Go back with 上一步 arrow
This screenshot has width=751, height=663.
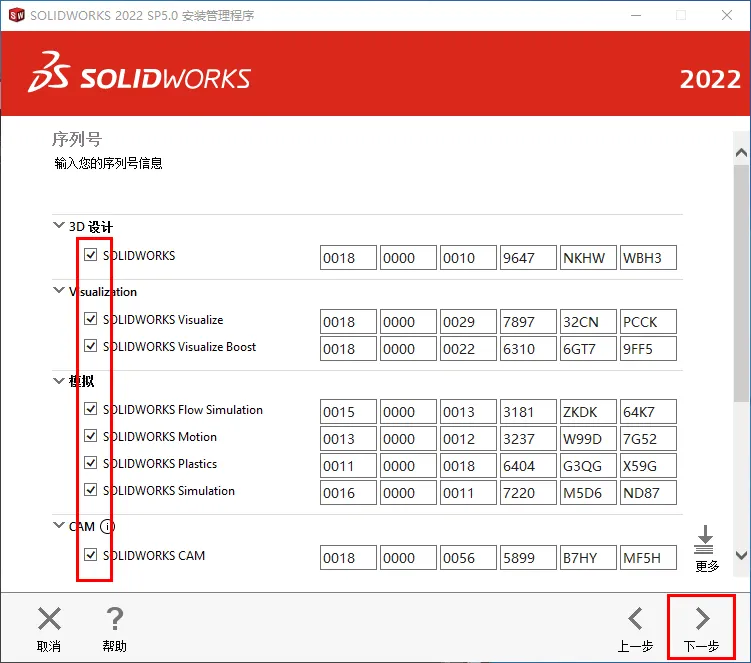tap(635, 618)
